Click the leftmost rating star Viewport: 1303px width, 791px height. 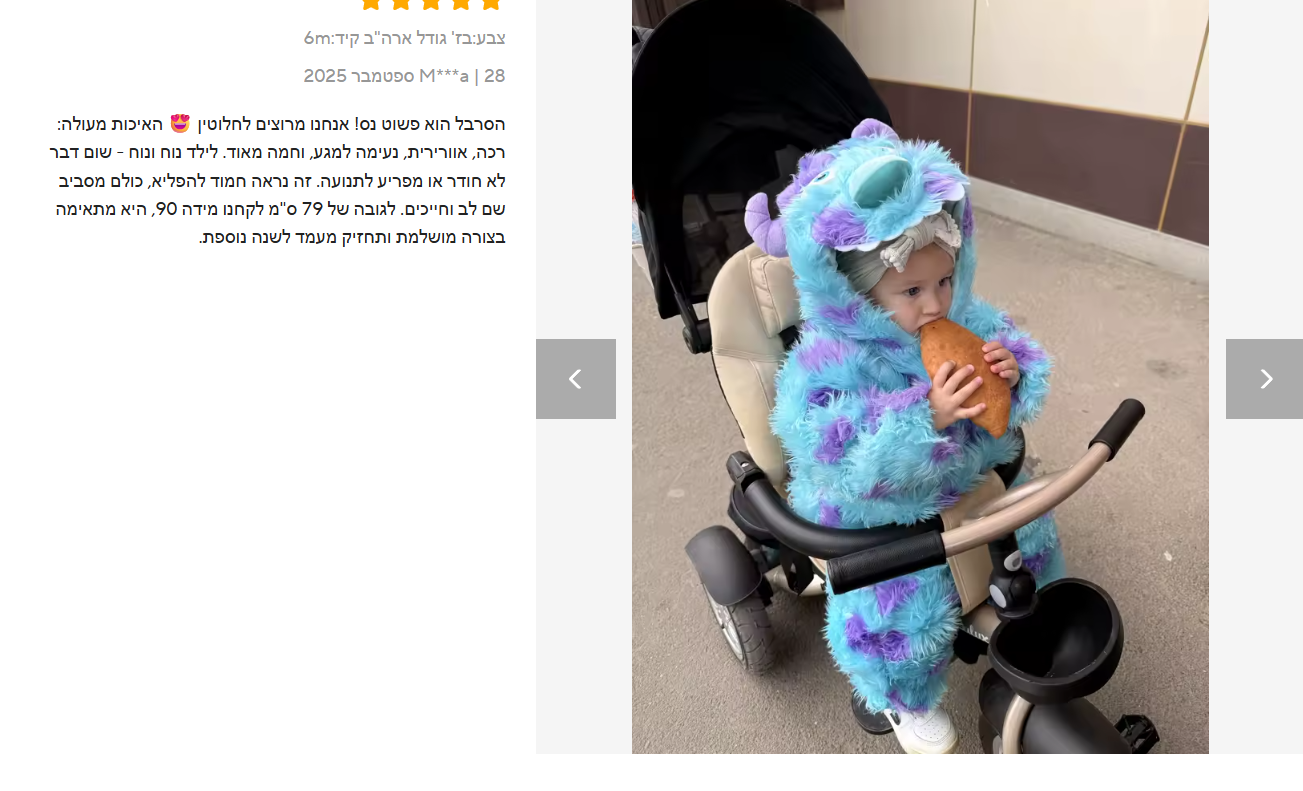371,3
